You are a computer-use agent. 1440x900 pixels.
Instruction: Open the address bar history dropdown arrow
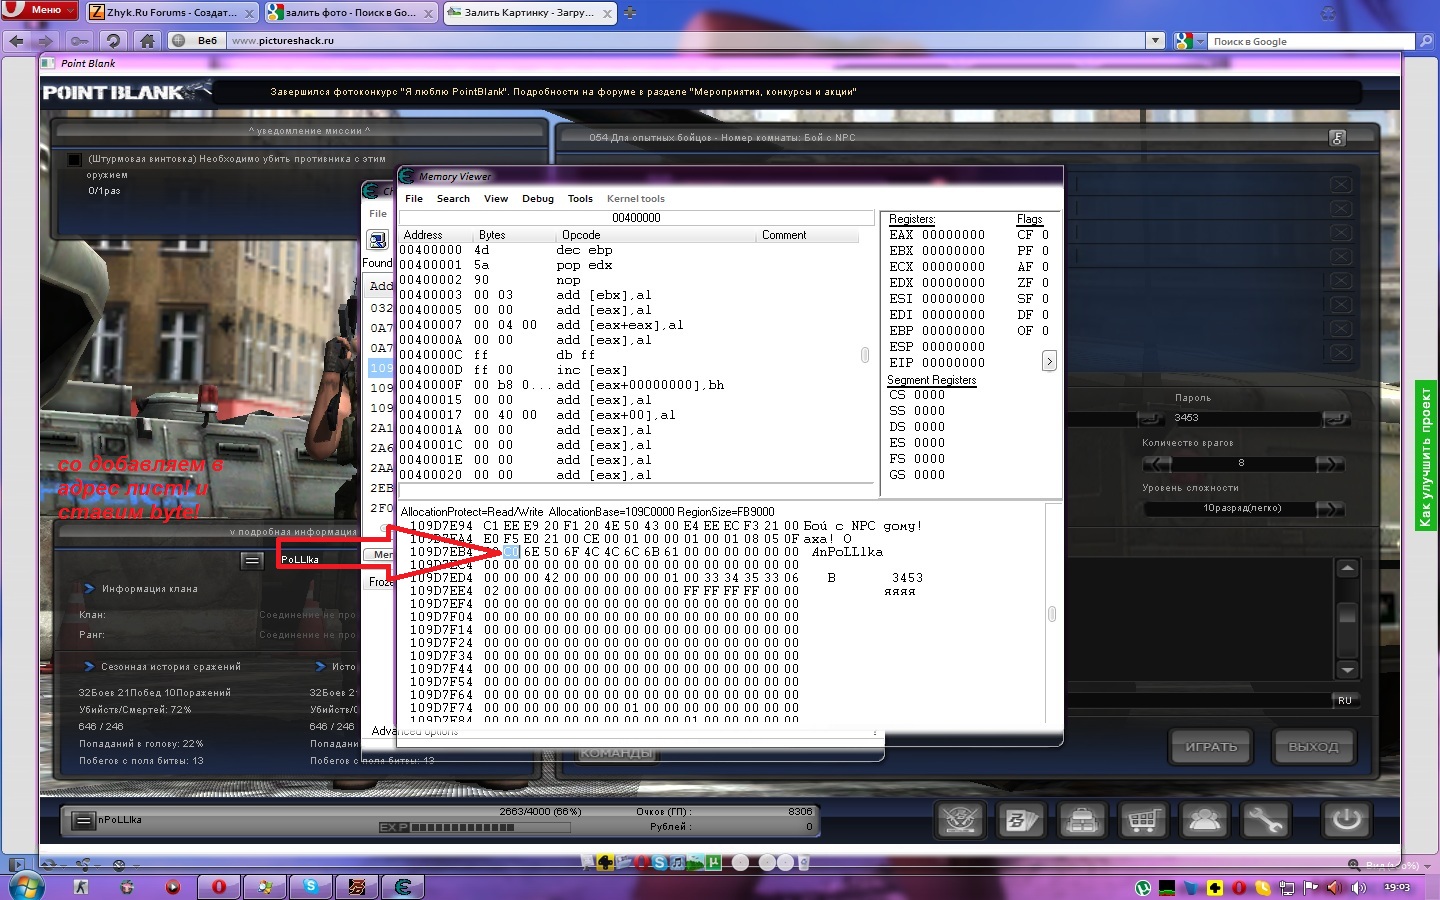pos(1156,41)
